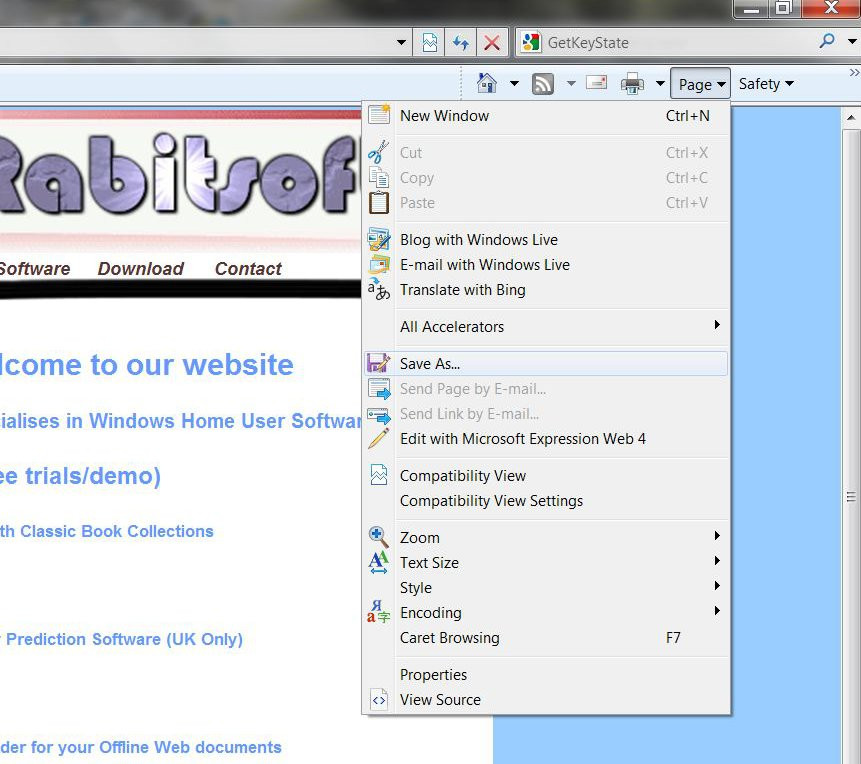Open the Safety dropdown menu

[x=766, y=84]
